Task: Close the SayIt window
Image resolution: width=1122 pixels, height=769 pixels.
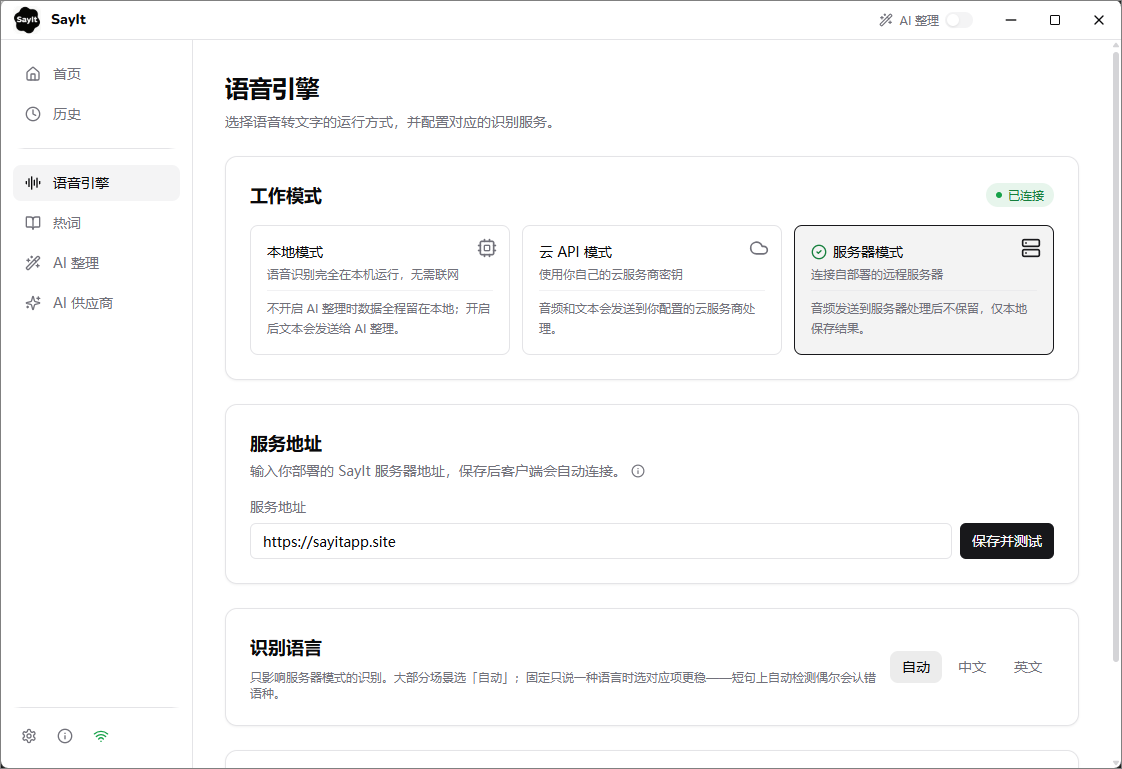Action: 1099,20
